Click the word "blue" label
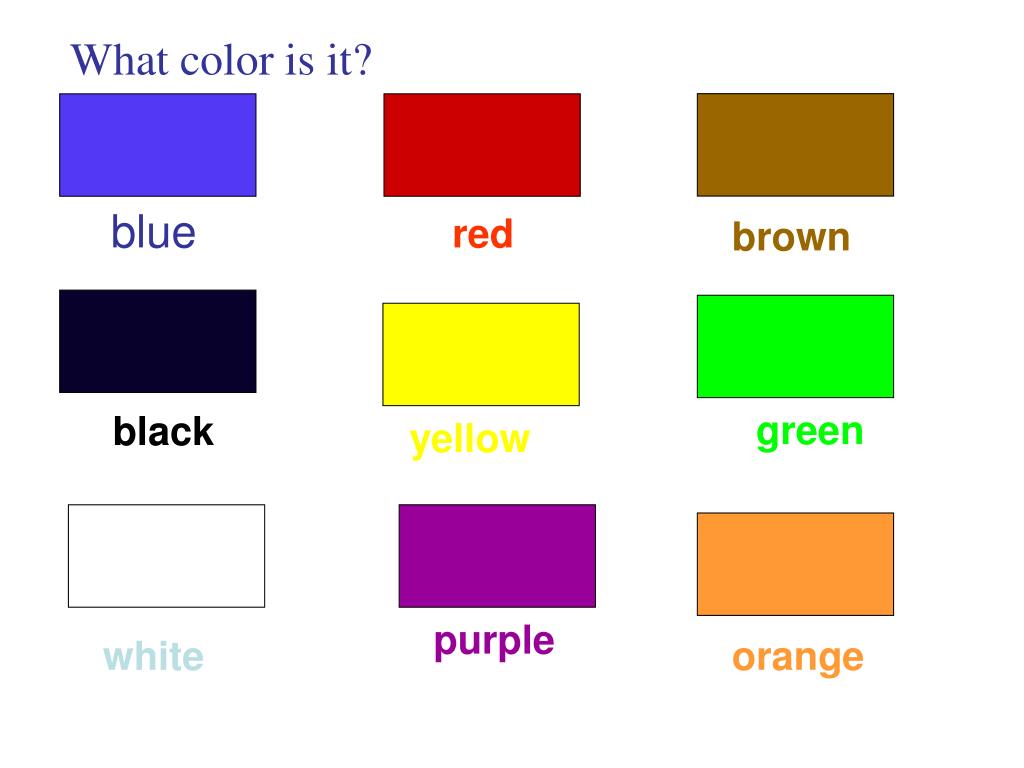The height and width of the screenshot is (768, 1024). pos(153,232)
